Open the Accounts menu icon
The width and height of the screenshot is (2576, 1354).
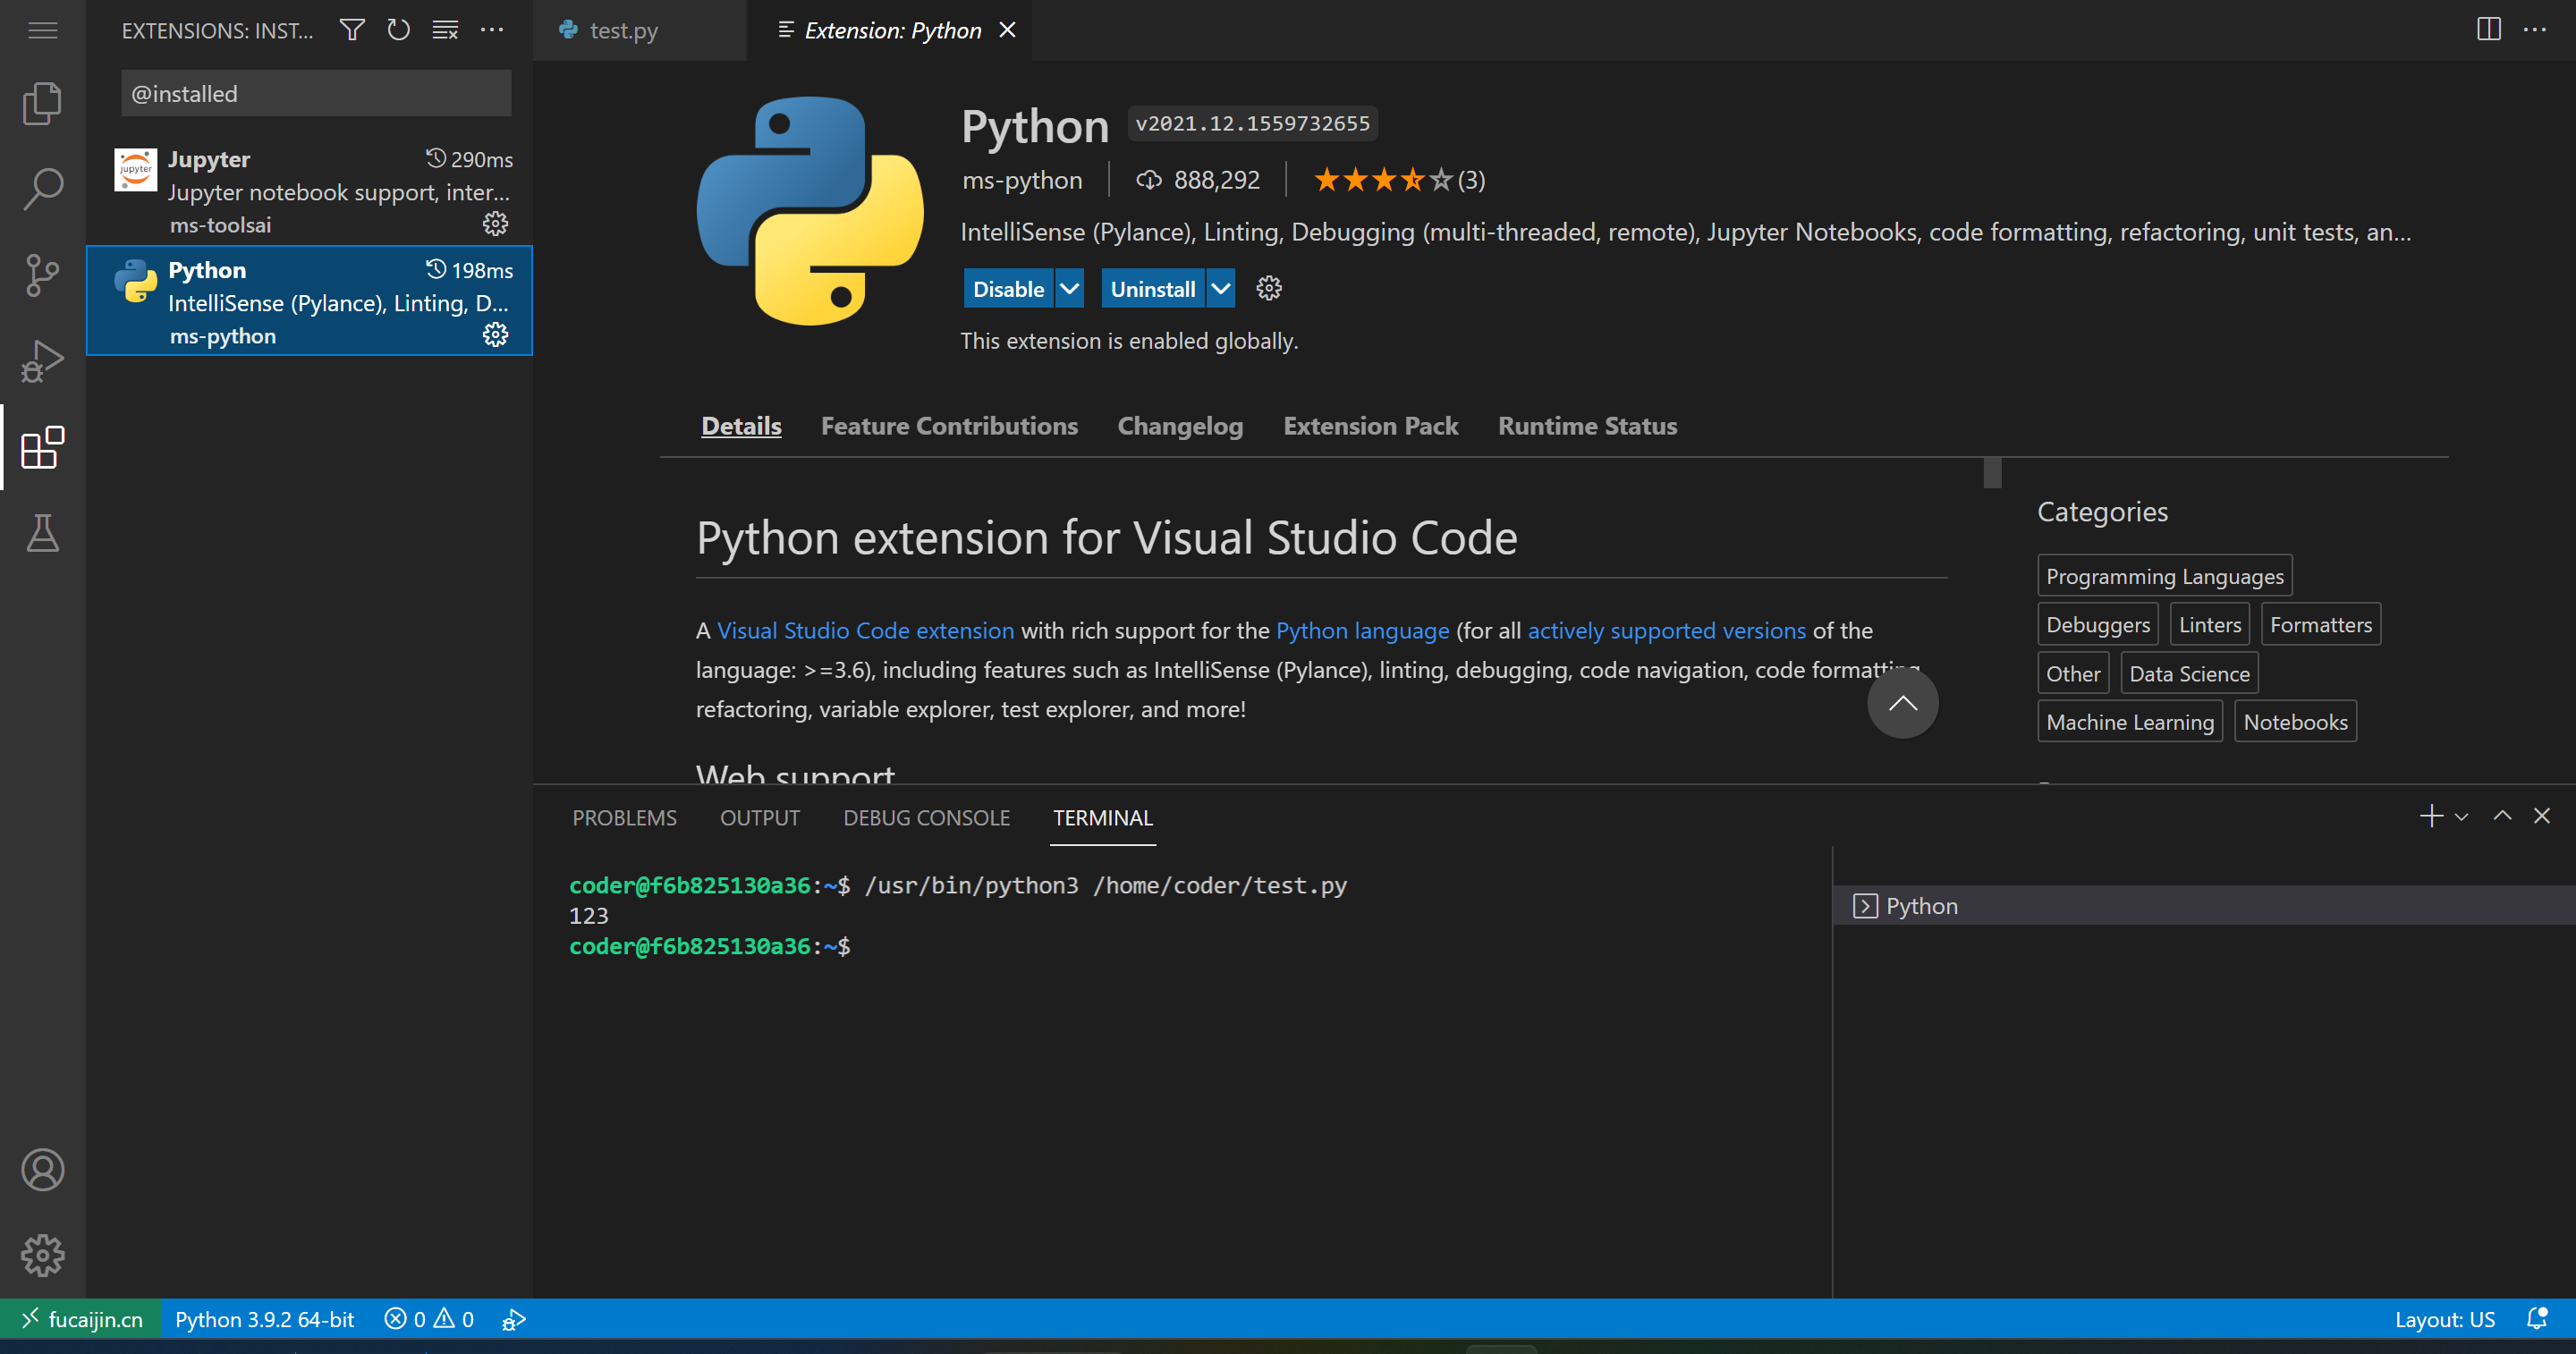click(x=42, y=1170)
